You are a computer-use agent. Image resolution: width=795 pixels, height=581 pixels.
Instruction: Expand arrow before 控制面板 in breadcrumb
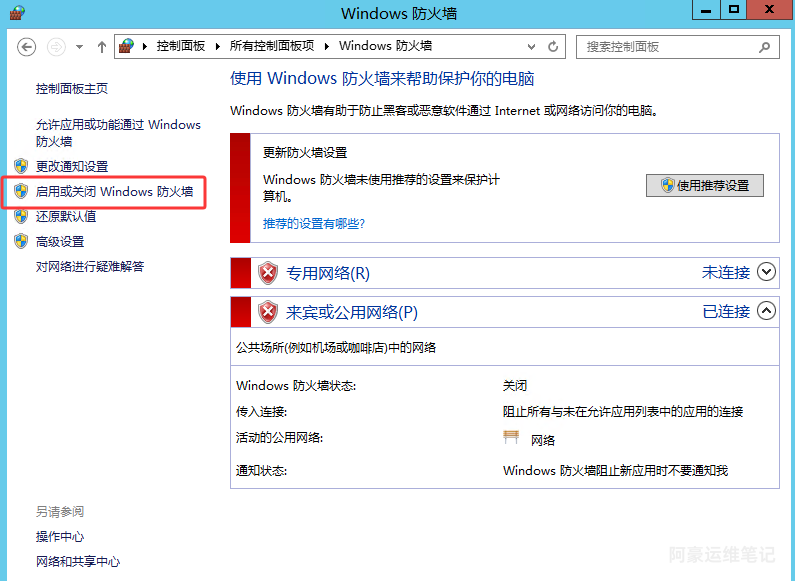(145, 47)
